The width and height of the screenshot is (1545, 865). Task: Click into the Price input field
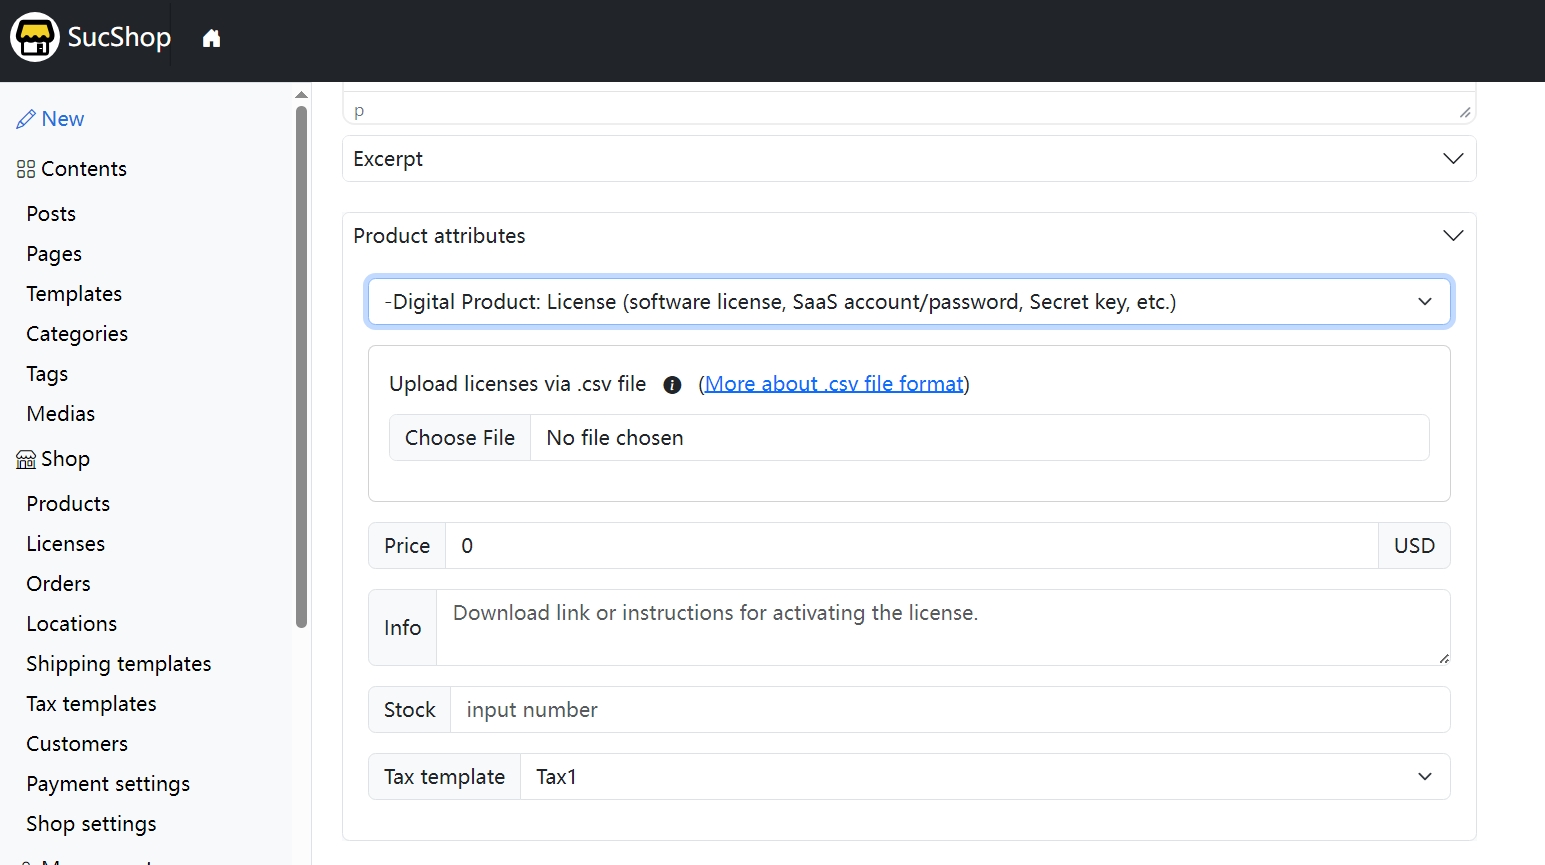(x=910, y=546)
